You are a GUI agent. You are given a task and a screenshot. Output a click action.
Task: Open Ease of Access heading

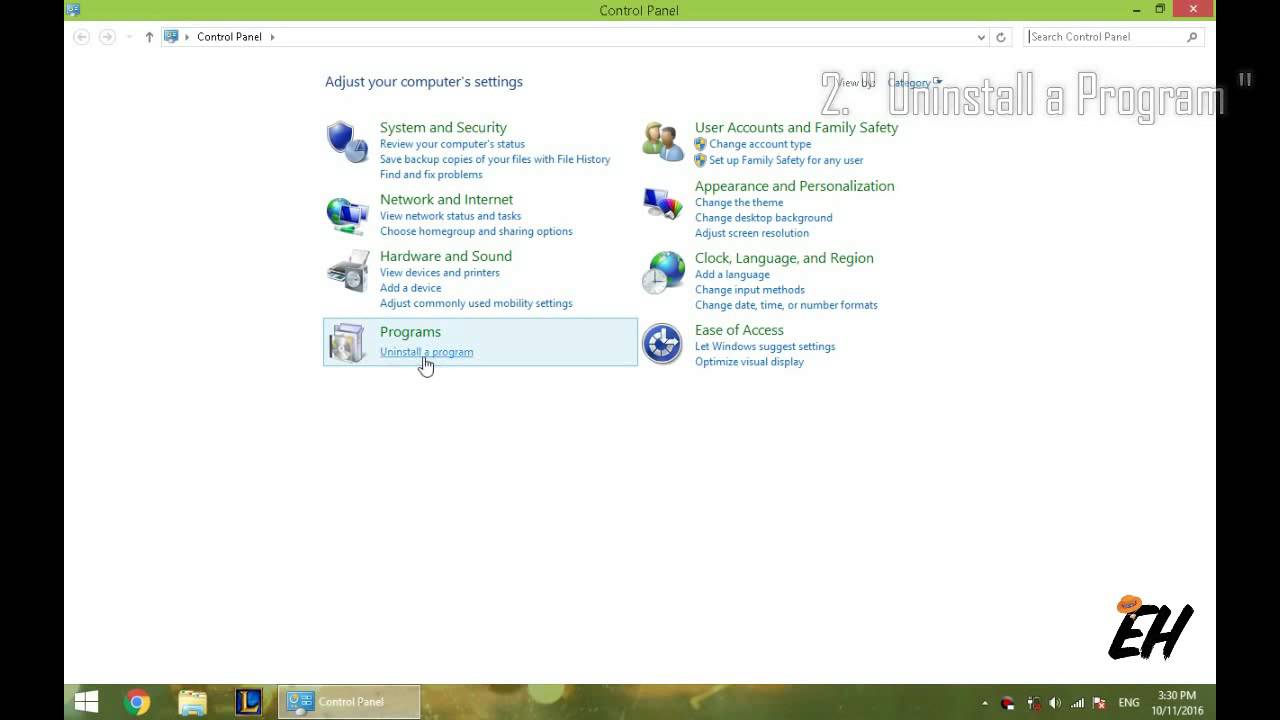(x=739, y=330)
